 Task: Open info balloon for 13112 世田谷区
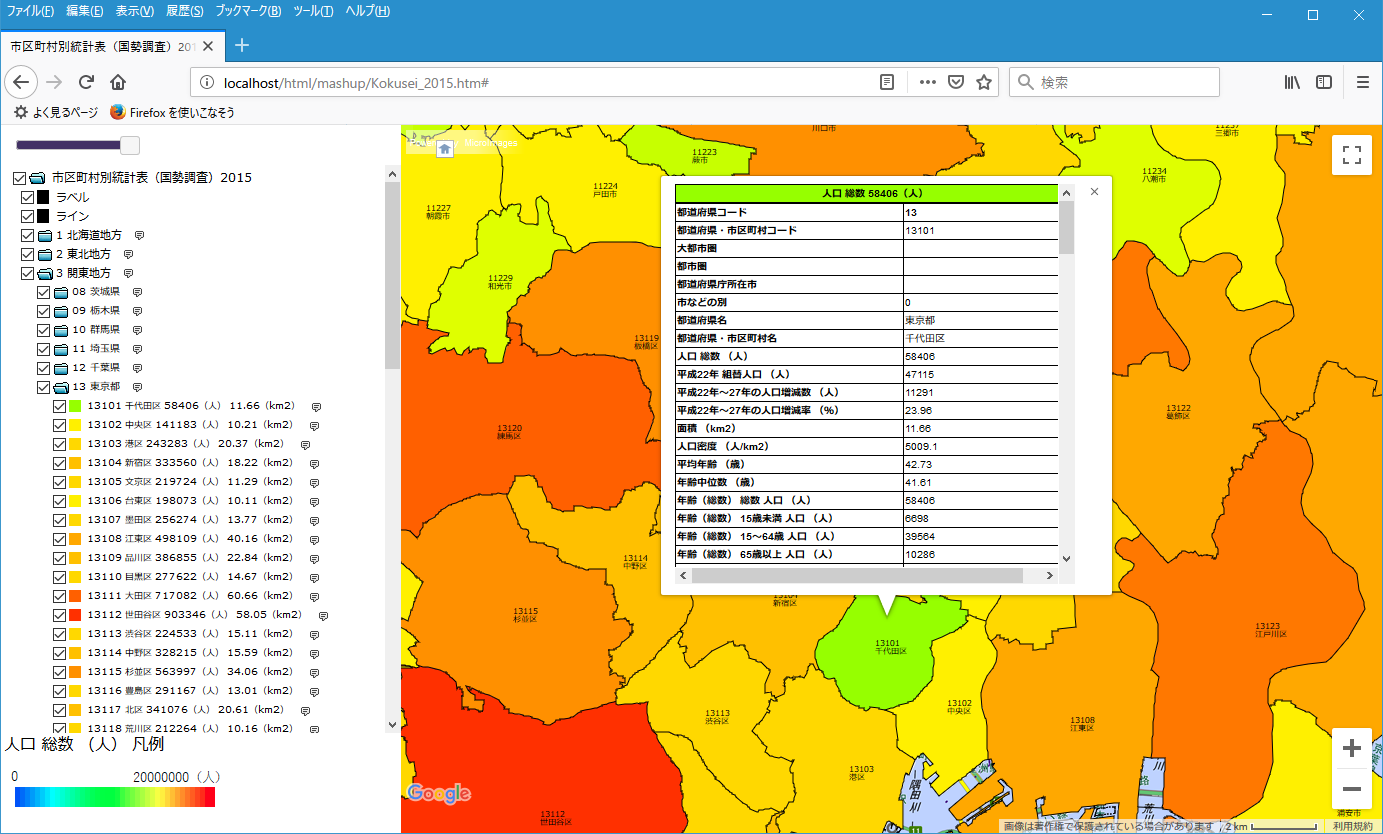(324, 615)
